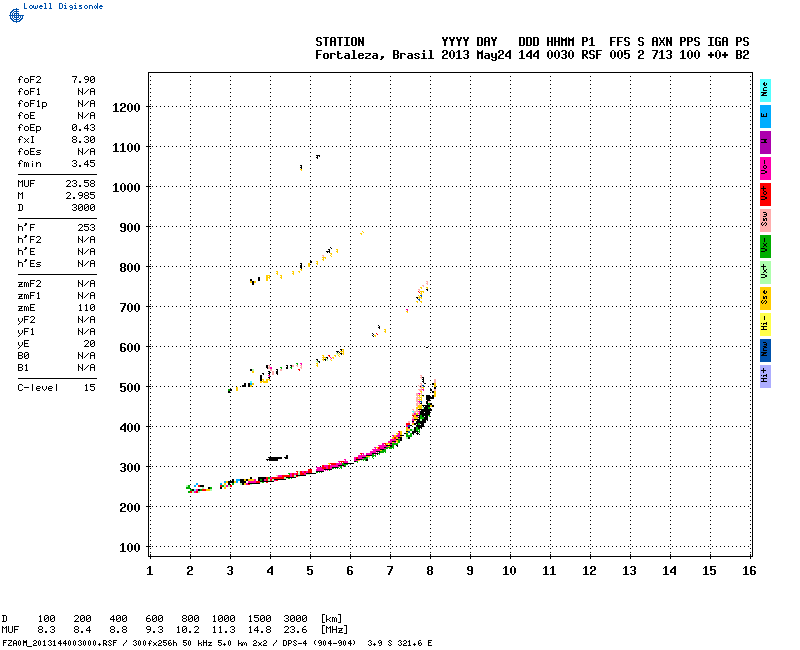Click the yellow Hi- legend swatch
This screenshot has width=800, height=650.
pos(765,324)
